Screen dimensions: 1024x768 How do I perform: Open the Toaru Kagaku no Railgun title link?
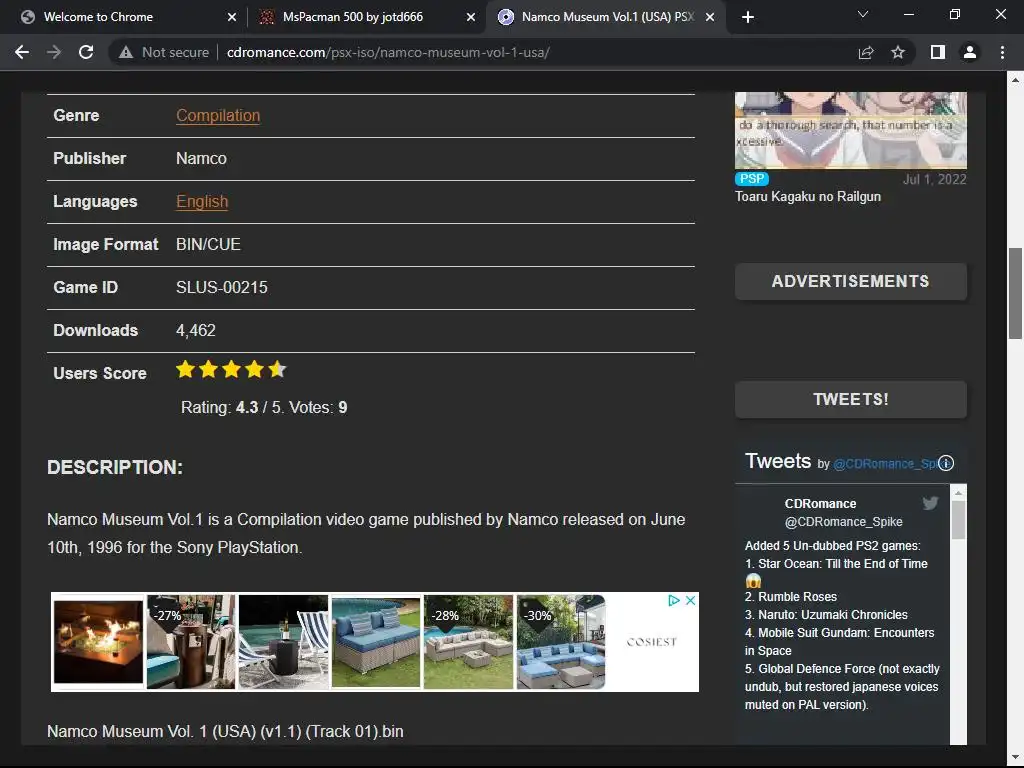click(x=808, y=197)
